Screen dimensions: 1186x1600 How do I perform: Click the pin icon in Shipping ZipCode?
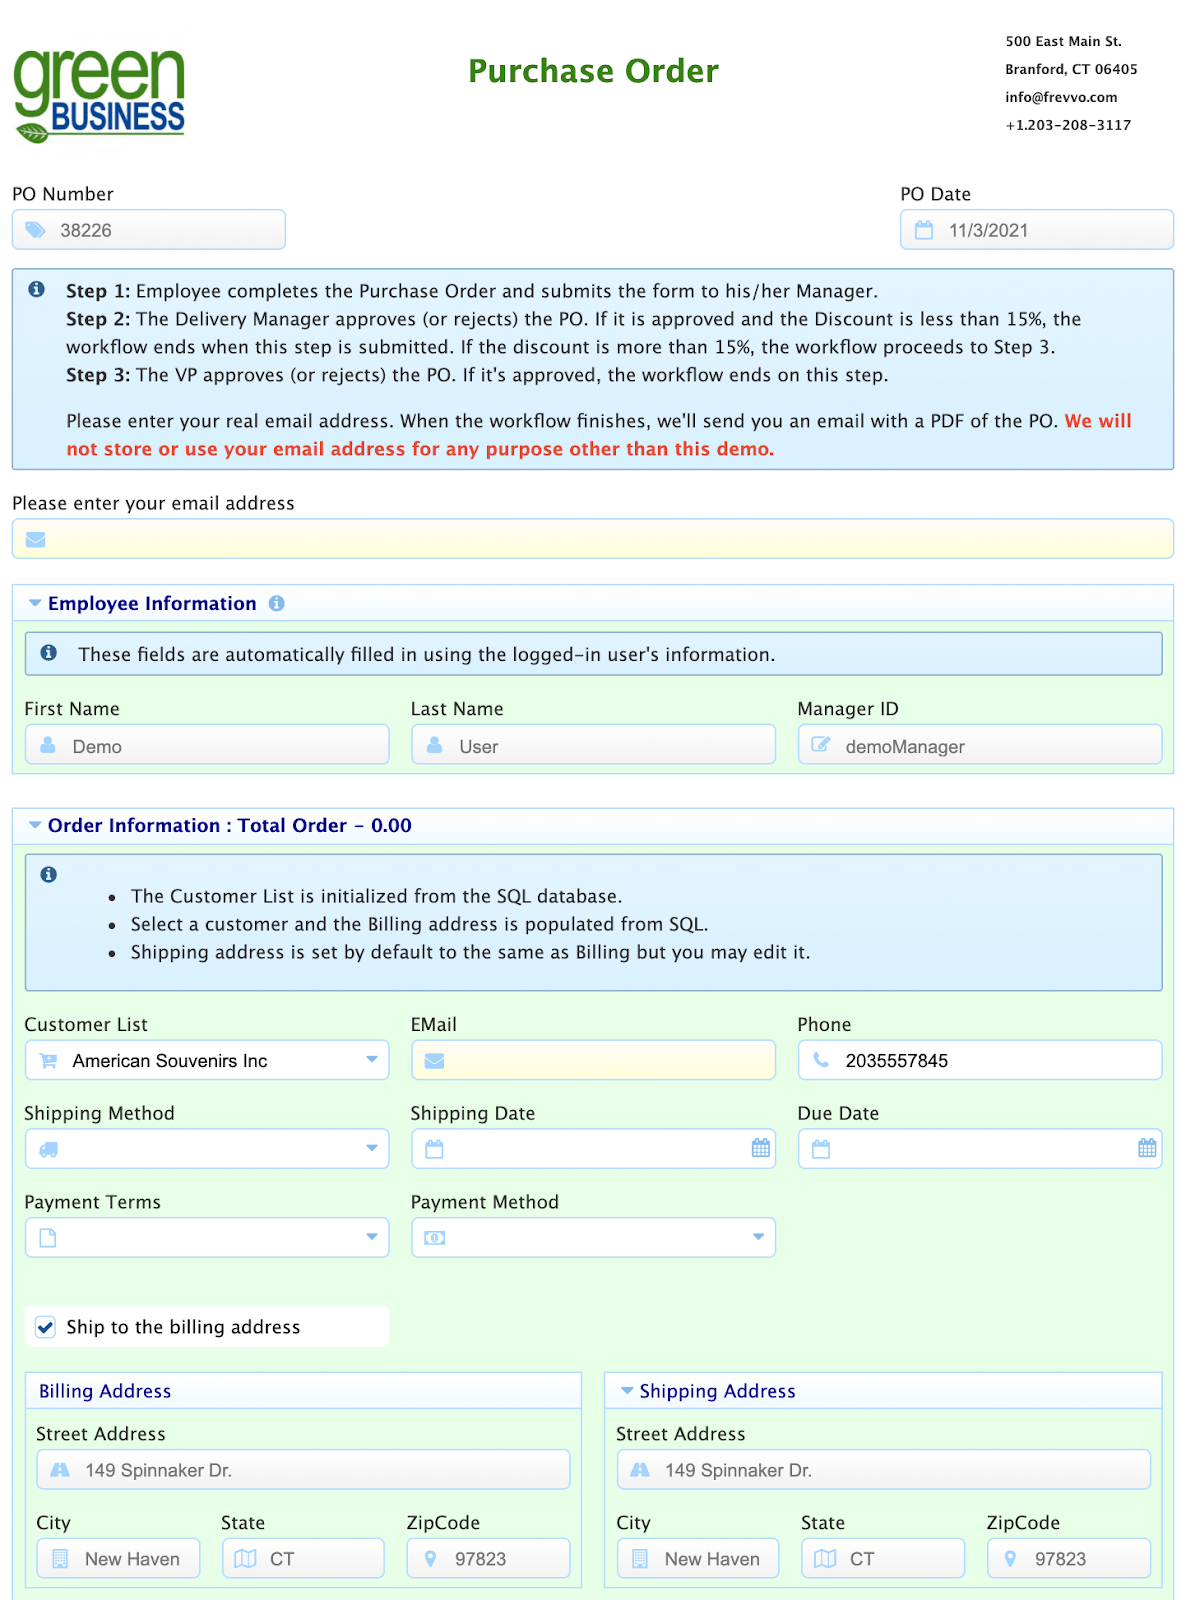(x=1010, y=1559)
